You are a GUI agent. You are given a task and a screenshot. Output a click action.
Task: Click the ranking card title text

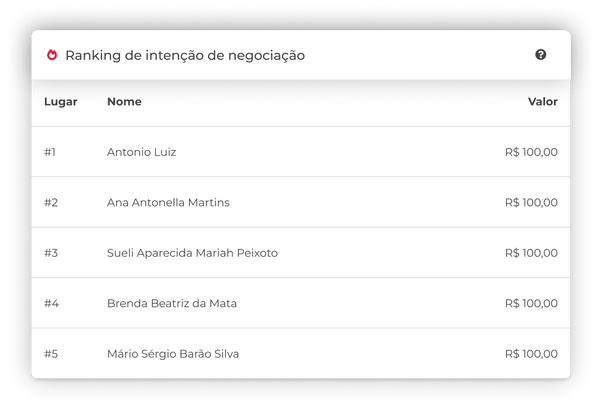click(185, 56)
